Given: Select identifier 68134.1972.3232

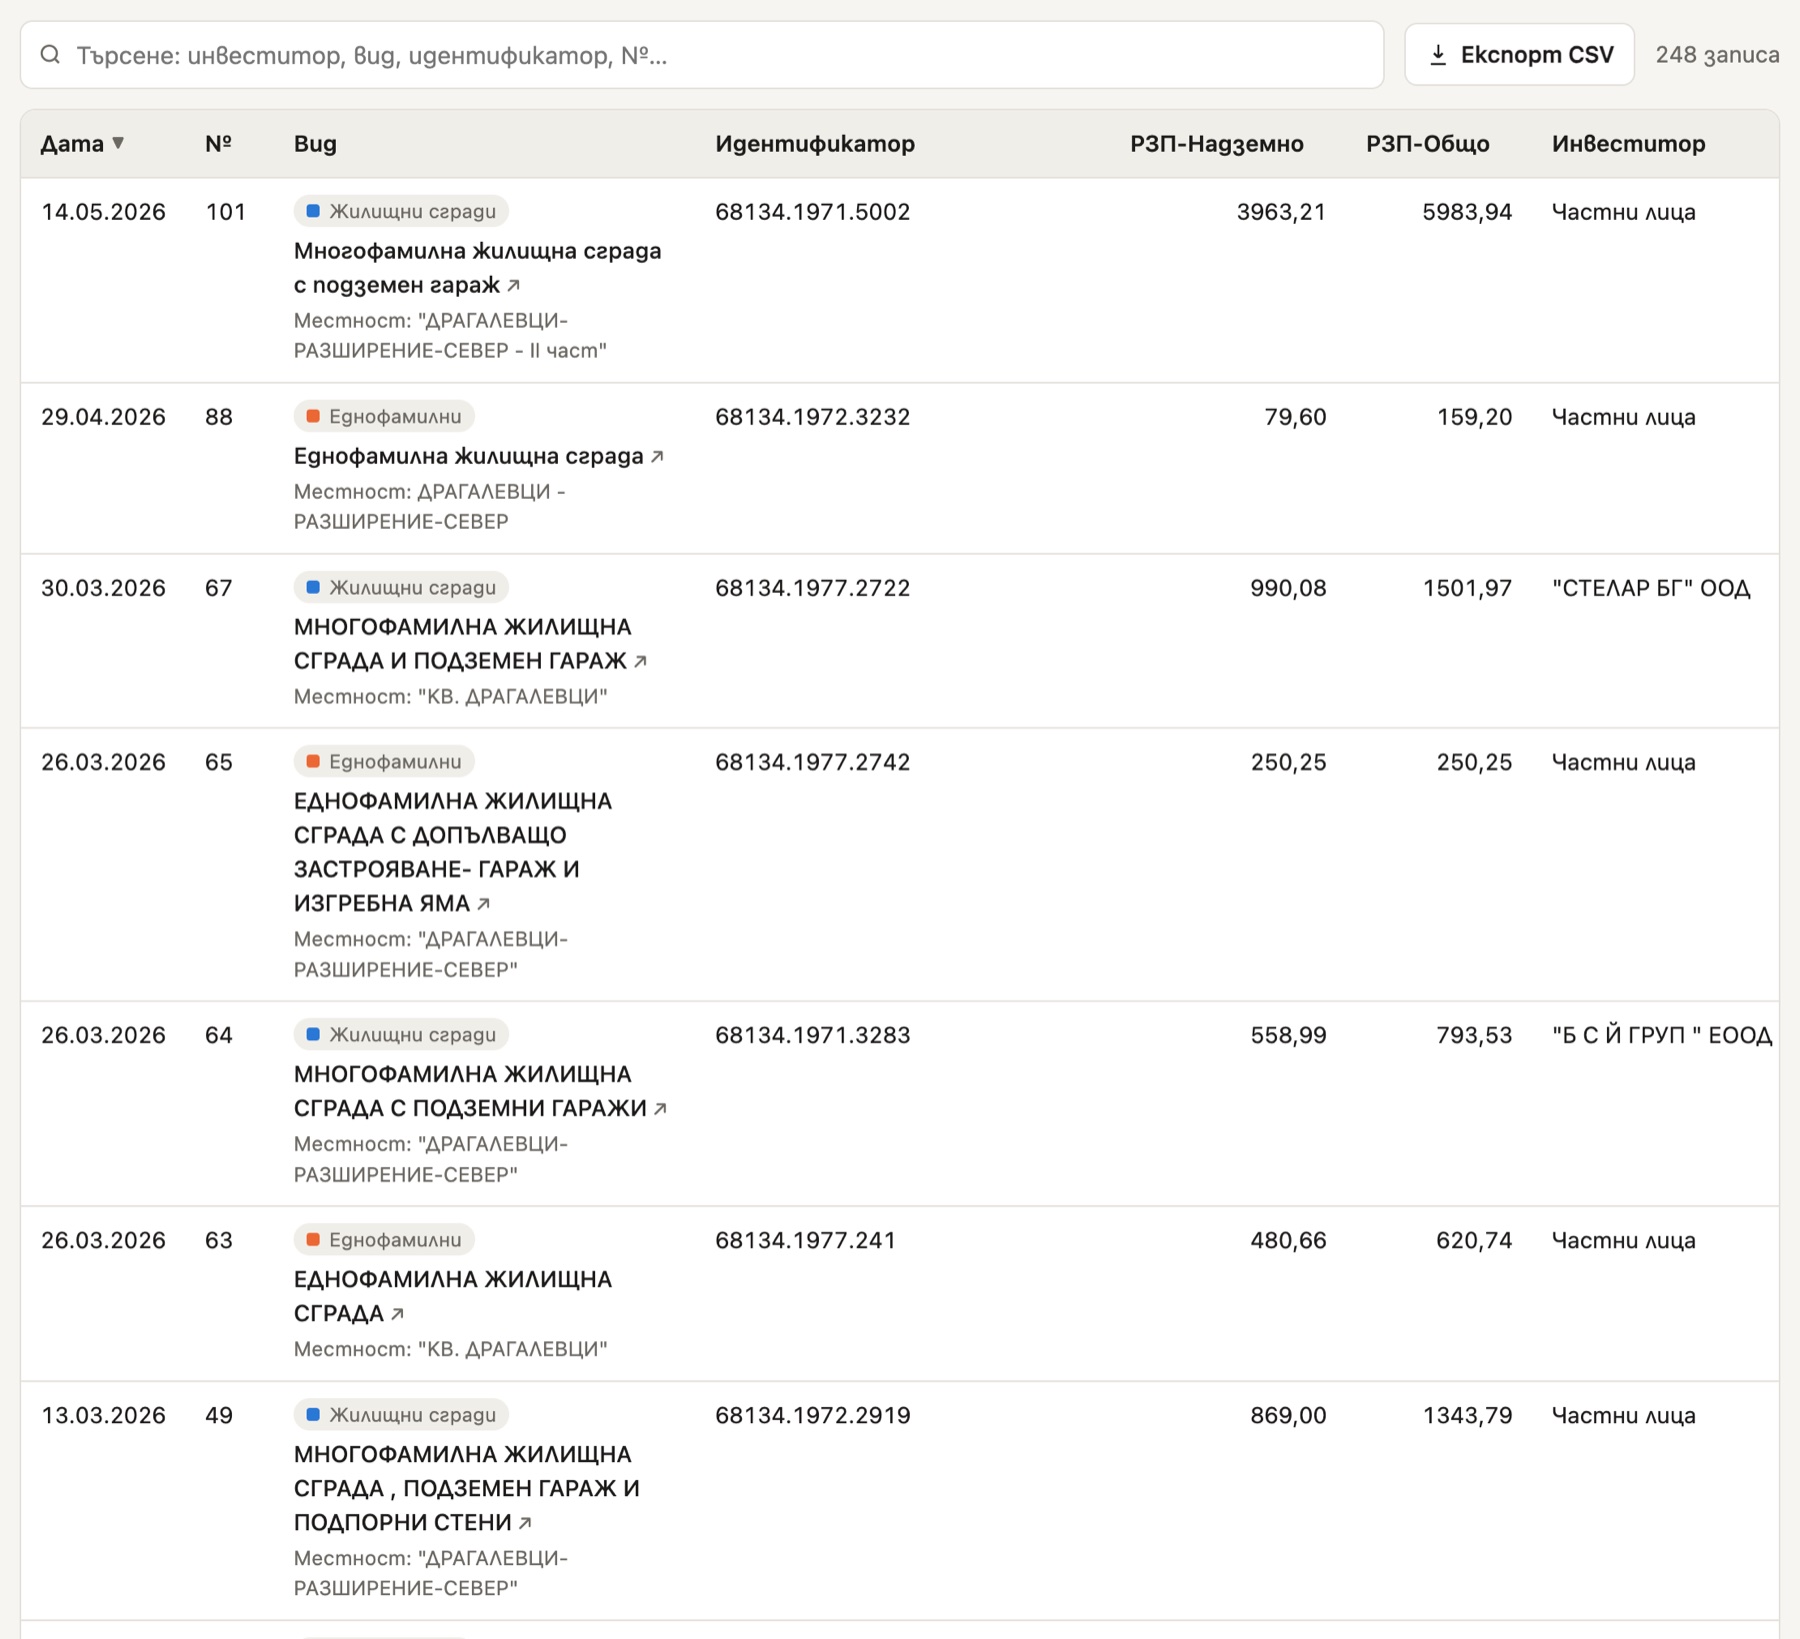Looking at the screenshot, I should tap(813, 417).
